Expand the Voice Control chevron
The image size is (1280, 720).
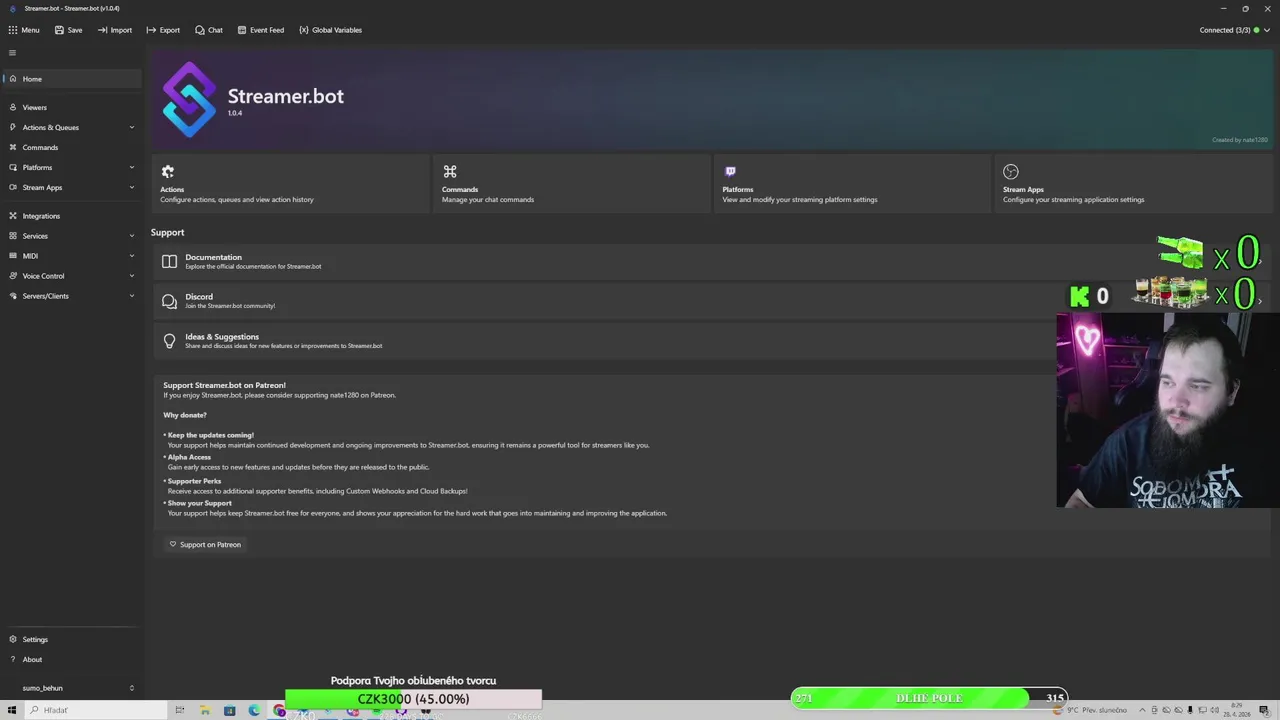[x=131, y=276]
